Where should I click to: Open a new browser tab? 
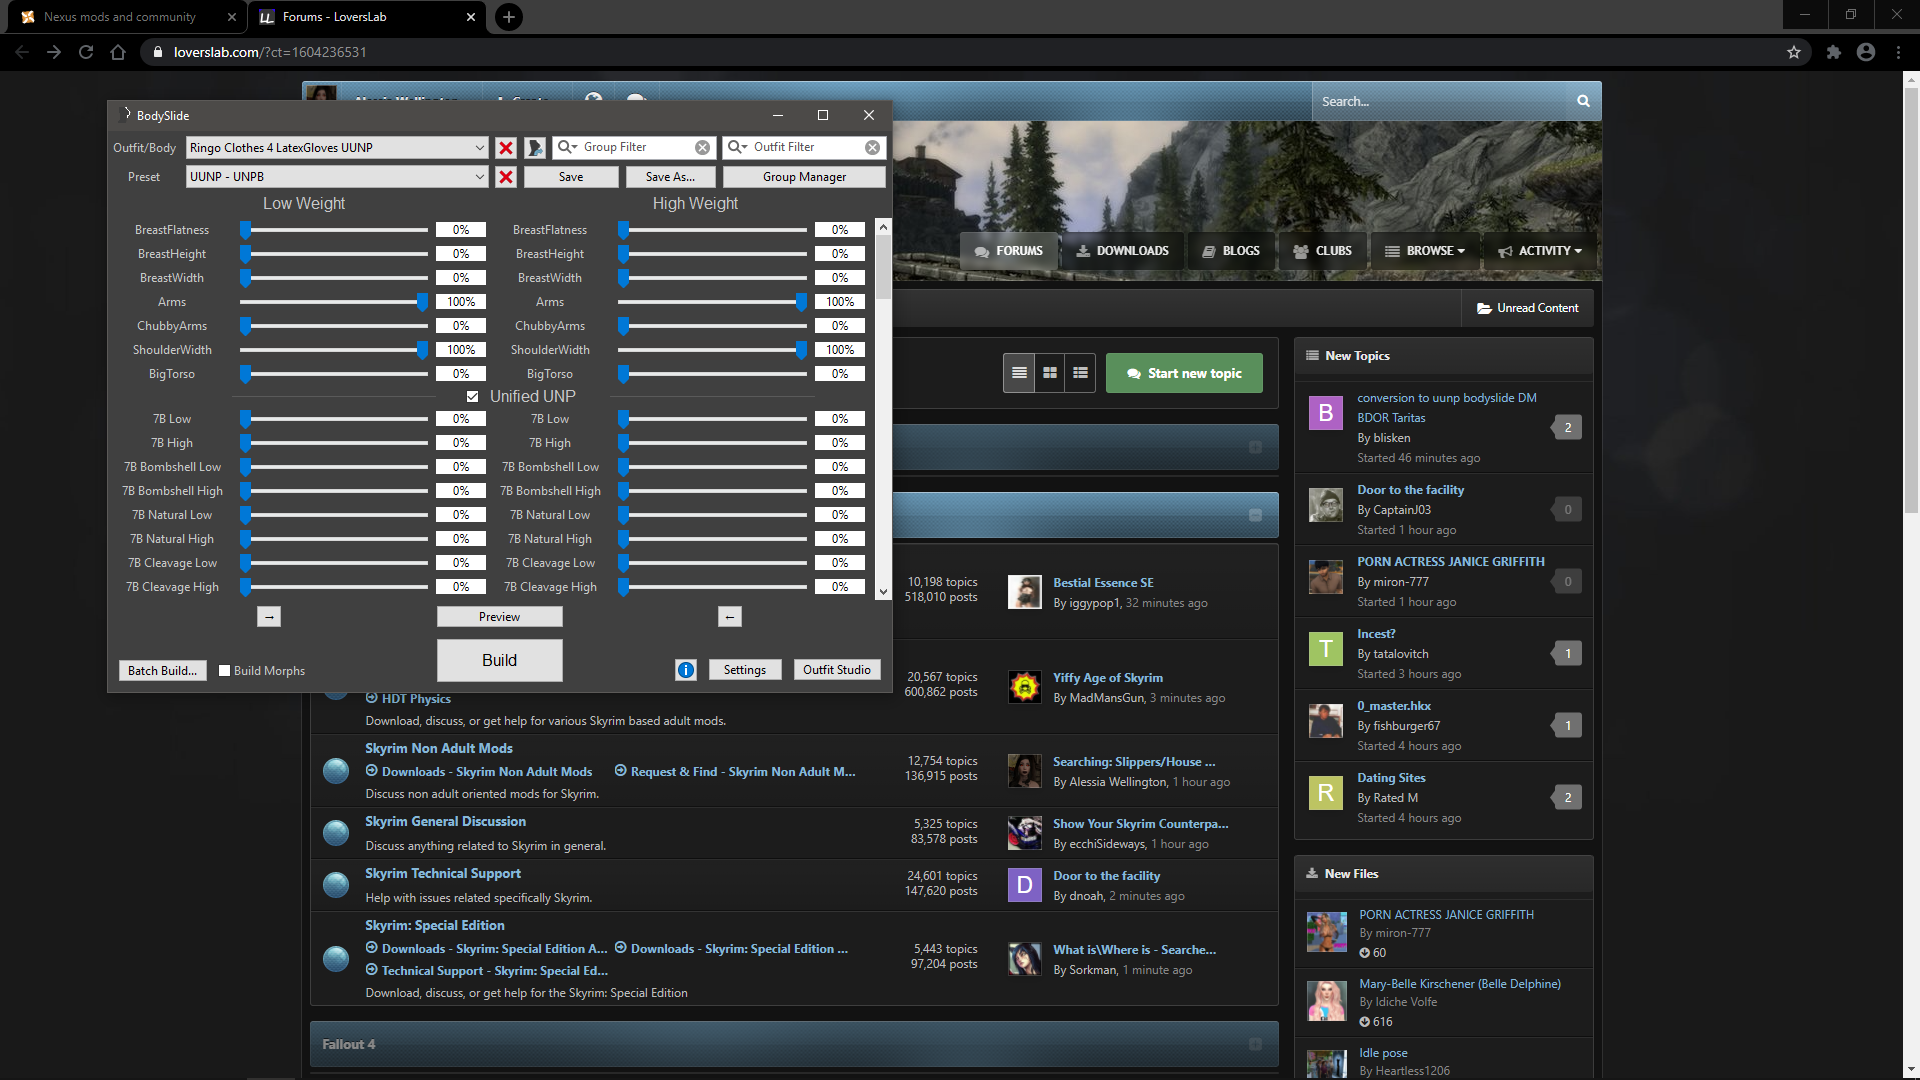point(509,17)
